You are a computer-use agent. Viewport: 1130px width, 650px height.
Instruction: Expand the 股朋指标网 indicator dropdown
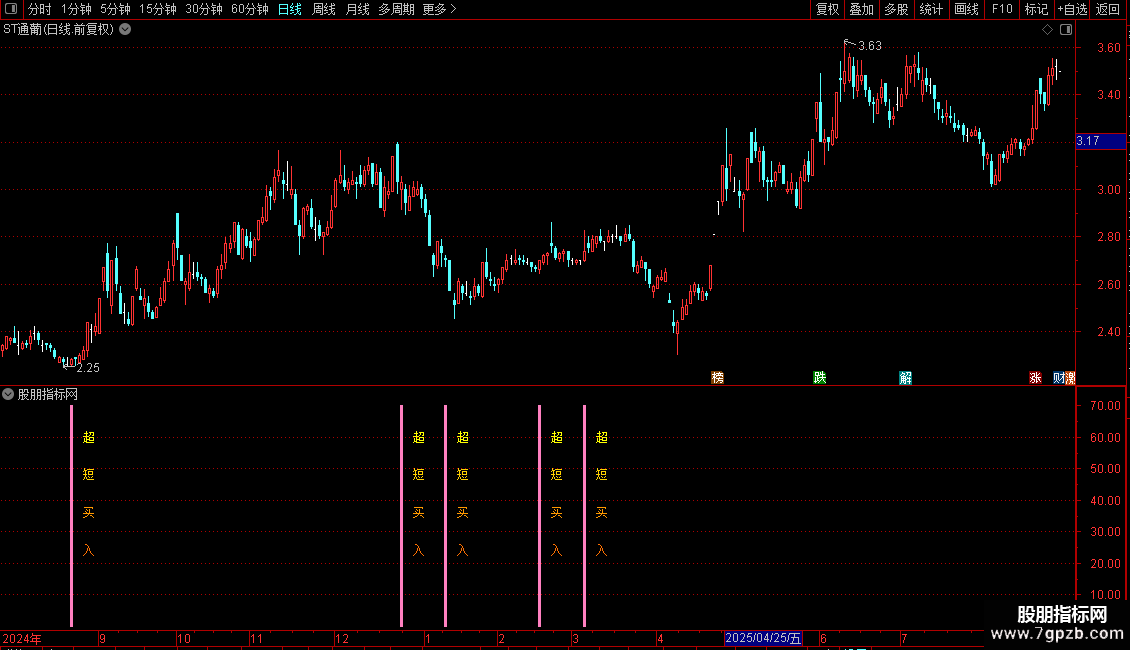[x=8, y=394]
